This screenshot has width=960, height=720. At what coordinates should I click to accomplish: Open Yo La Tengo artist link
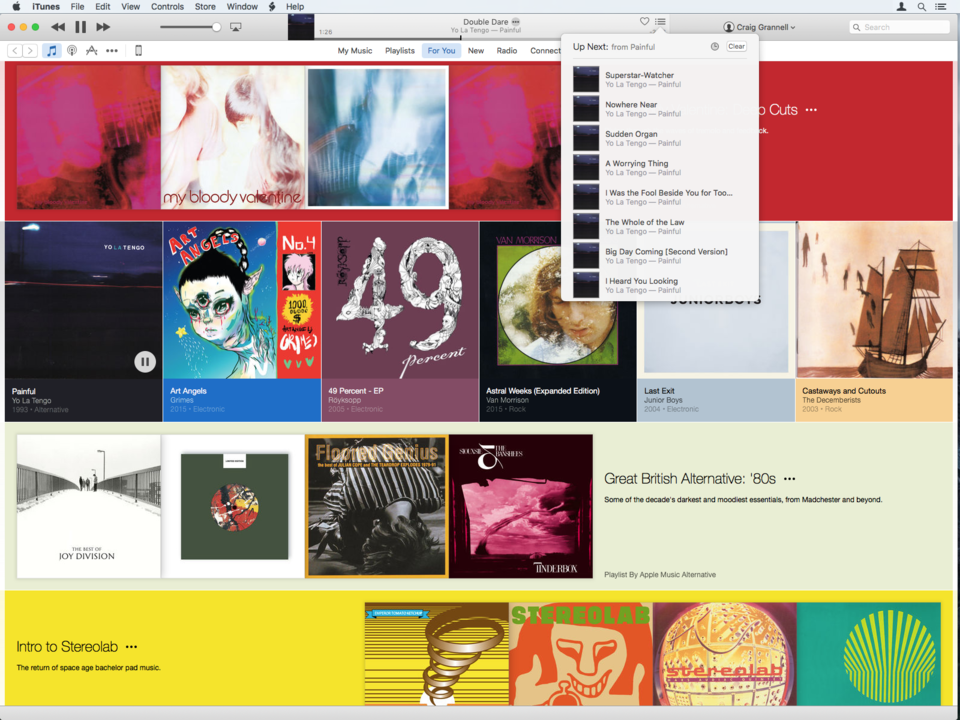[x=31, y=400]
